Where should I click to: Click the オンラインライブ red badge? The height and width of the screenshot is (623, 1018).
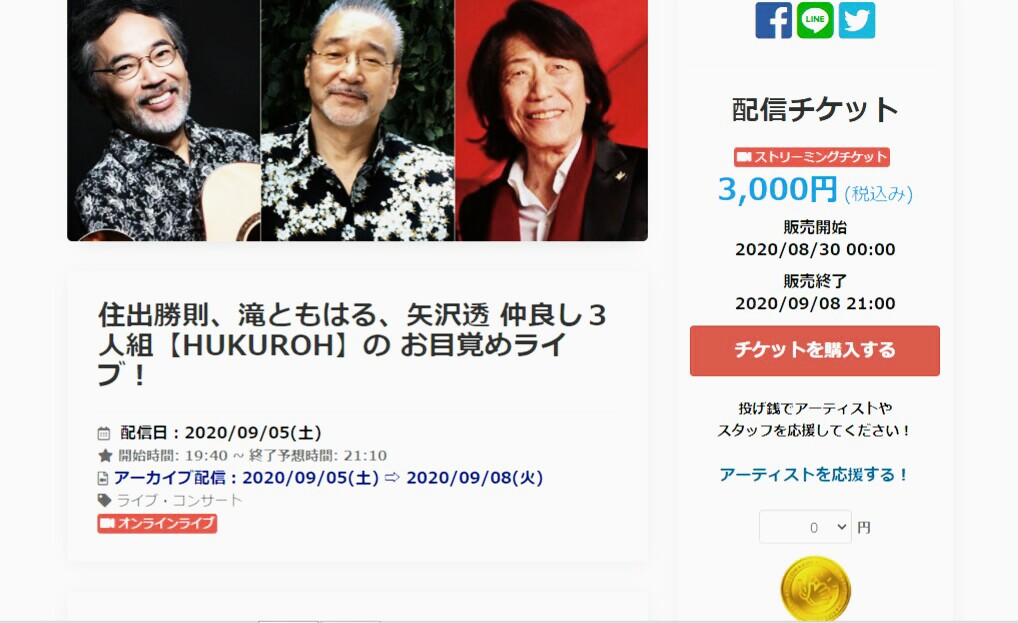[x=157, y=523]
